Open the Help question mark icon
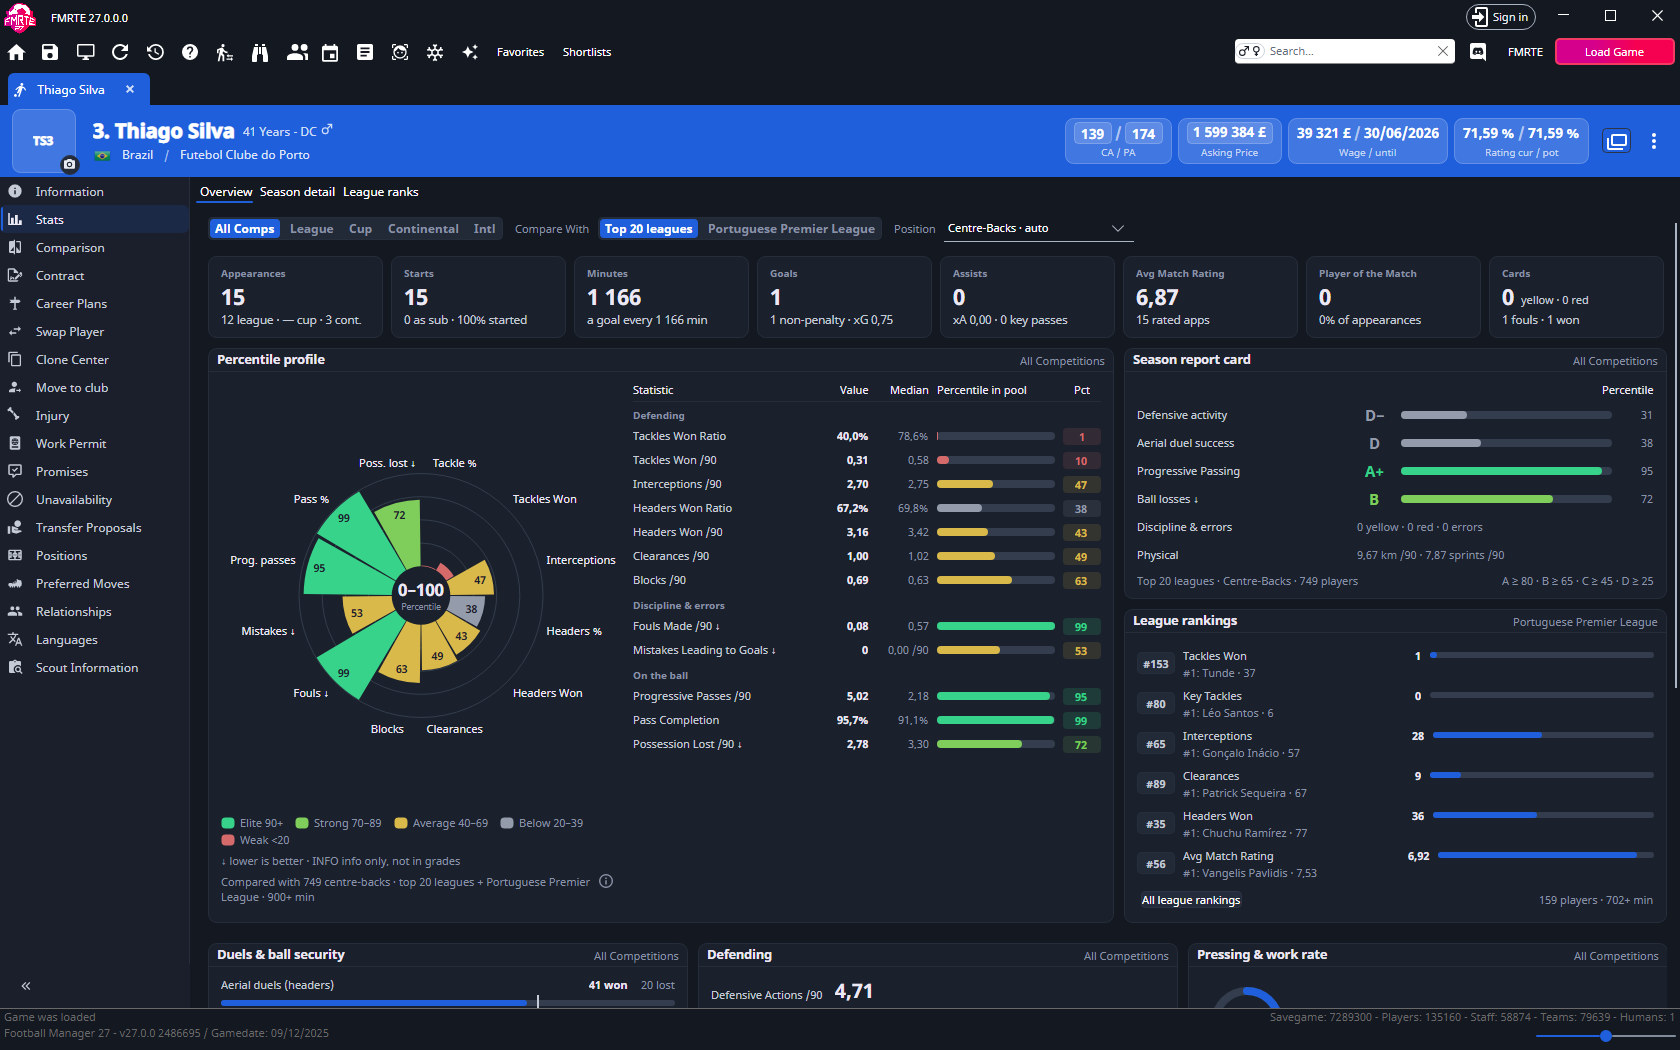This screenshot has width=1680, height=1050. [x=190, y=52]
